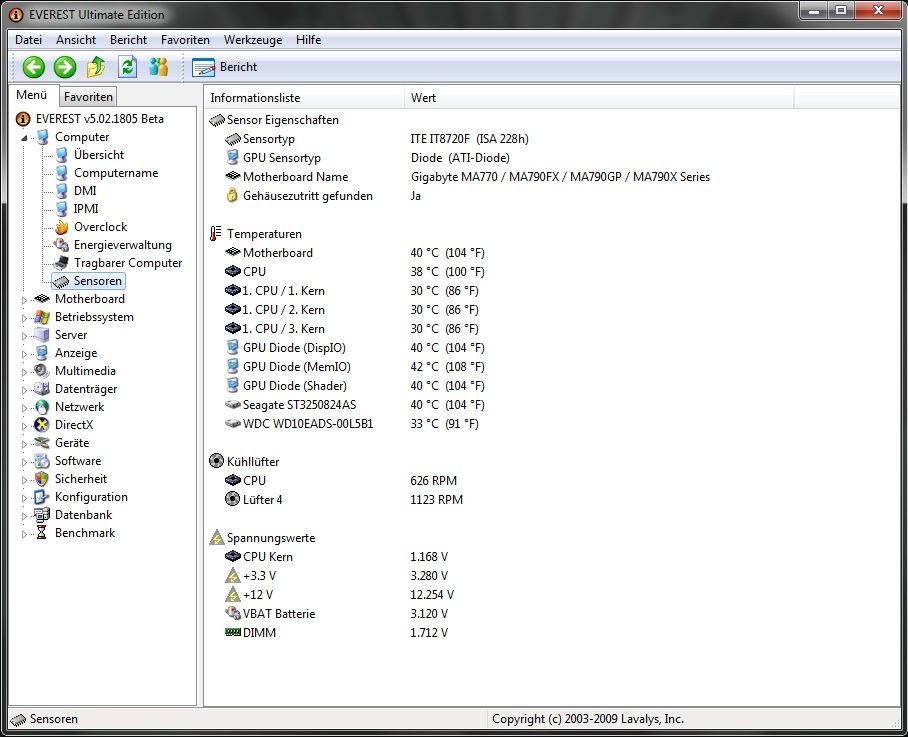Click the fan icon beside Kühllüfter
908x737 pixels.
[217, 461]
